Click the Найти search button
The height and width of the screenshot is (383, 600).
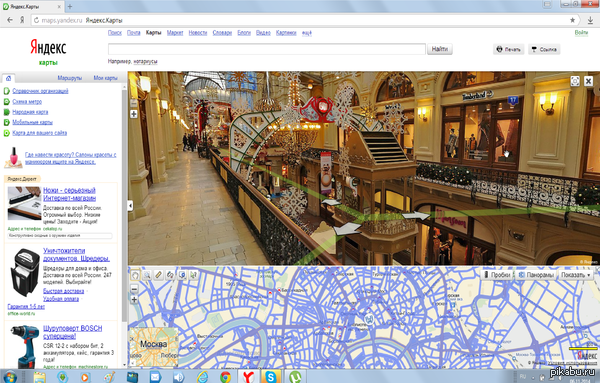click(440, 49)
